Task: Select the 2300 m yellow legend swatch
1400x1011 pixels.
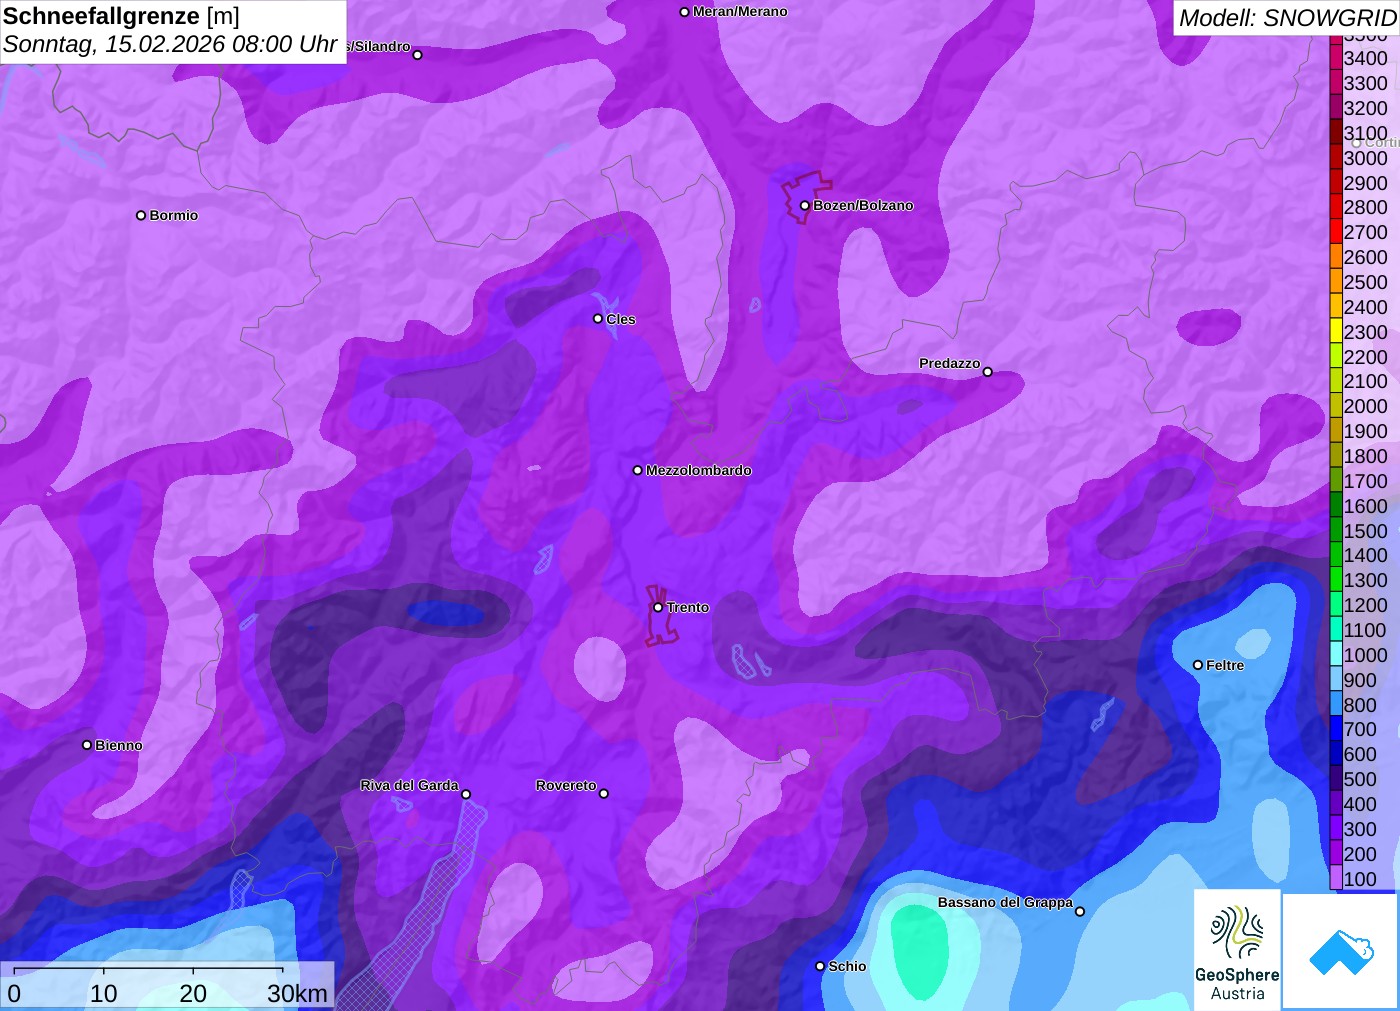Action: pyautogui.click(x=1336, y=332)
